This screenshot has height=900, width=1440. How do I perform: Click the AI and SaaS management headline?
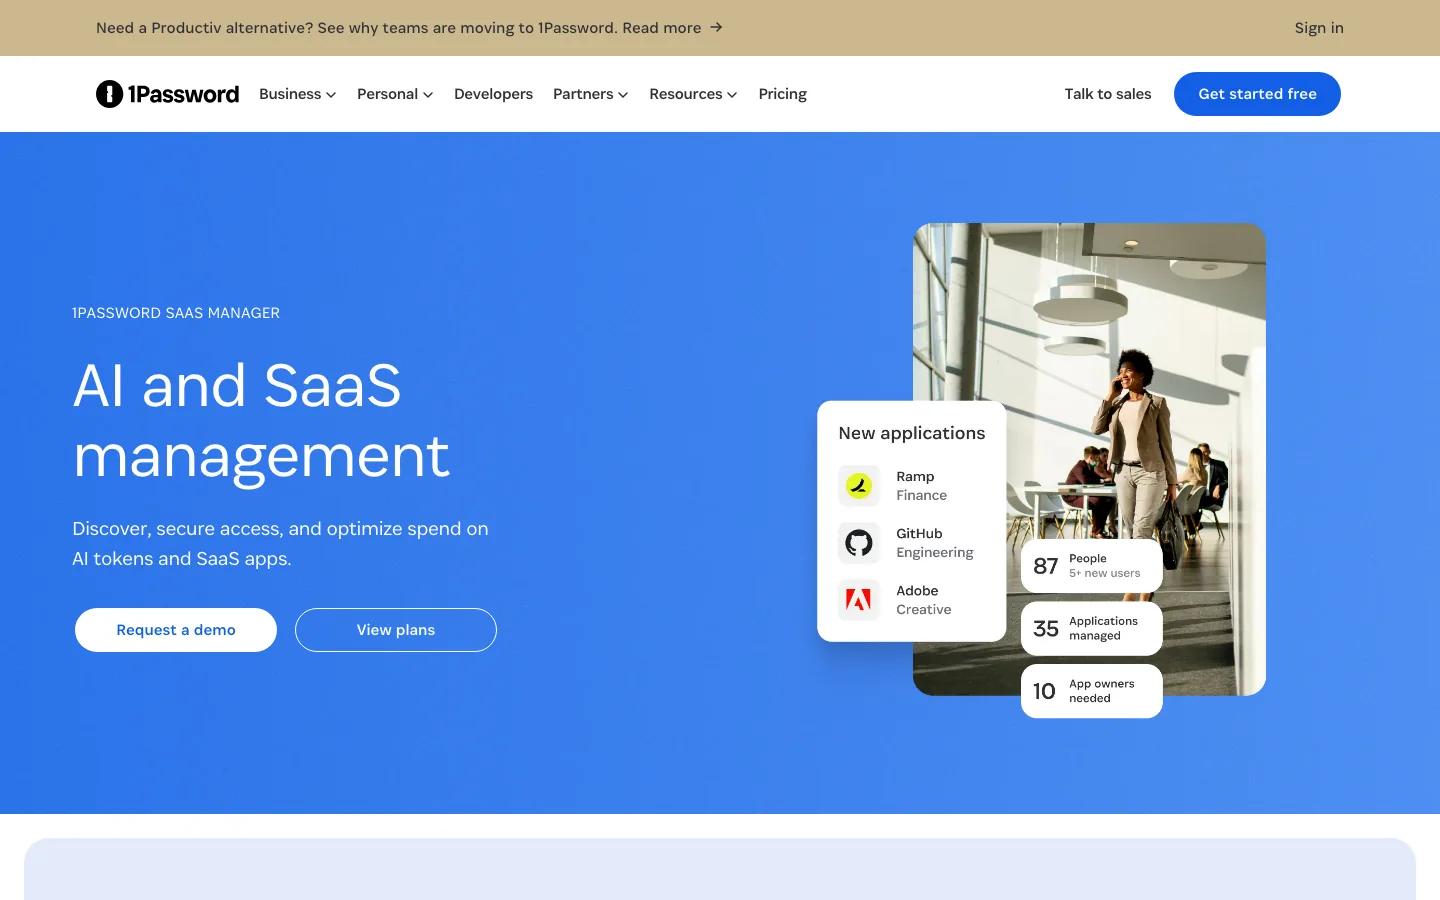tap(262, 420)
